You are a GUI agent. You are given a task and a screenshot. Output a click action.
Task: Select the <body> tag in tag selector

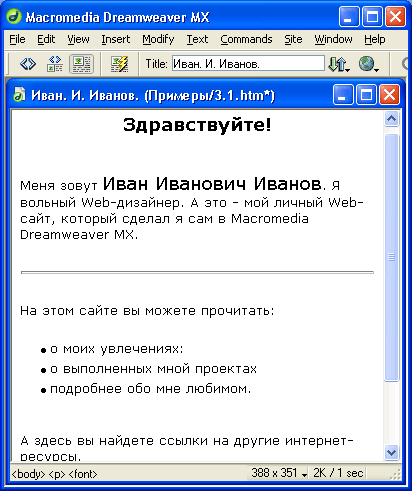[28, 474]
